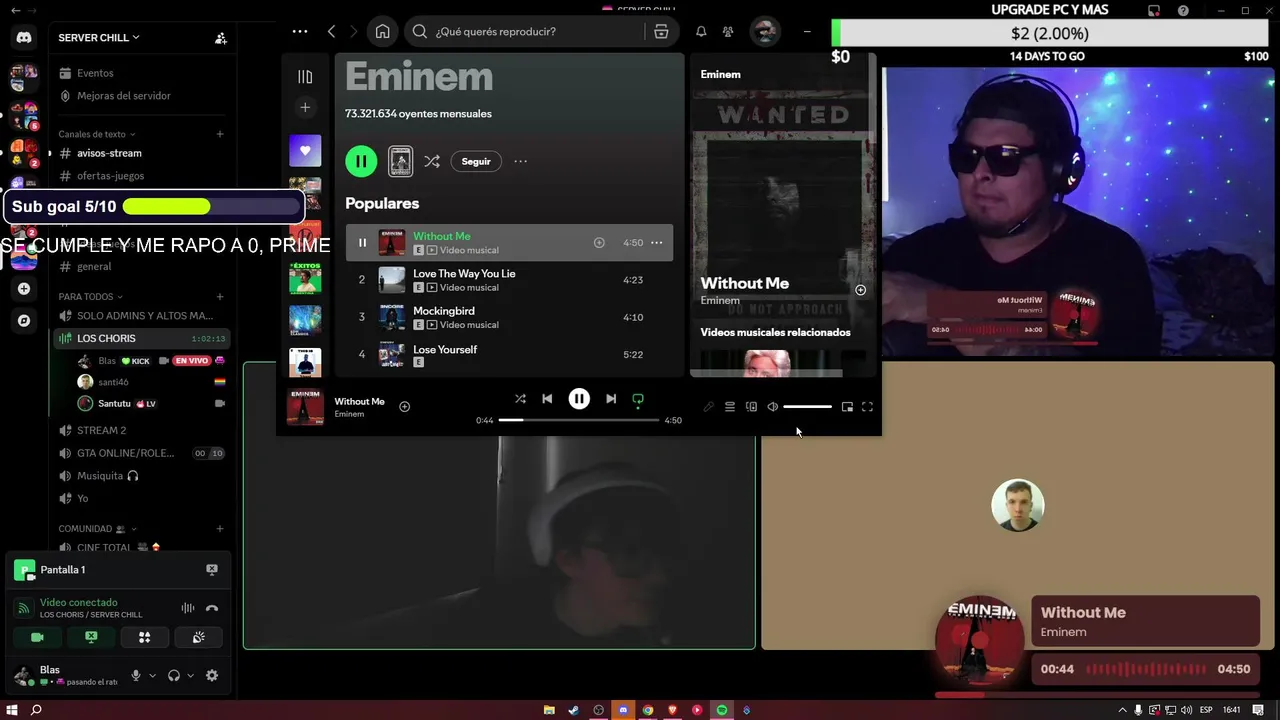This screenshot has height=720, width=1280.
Task: Open Spotify miniplayer
Action: 847,407
